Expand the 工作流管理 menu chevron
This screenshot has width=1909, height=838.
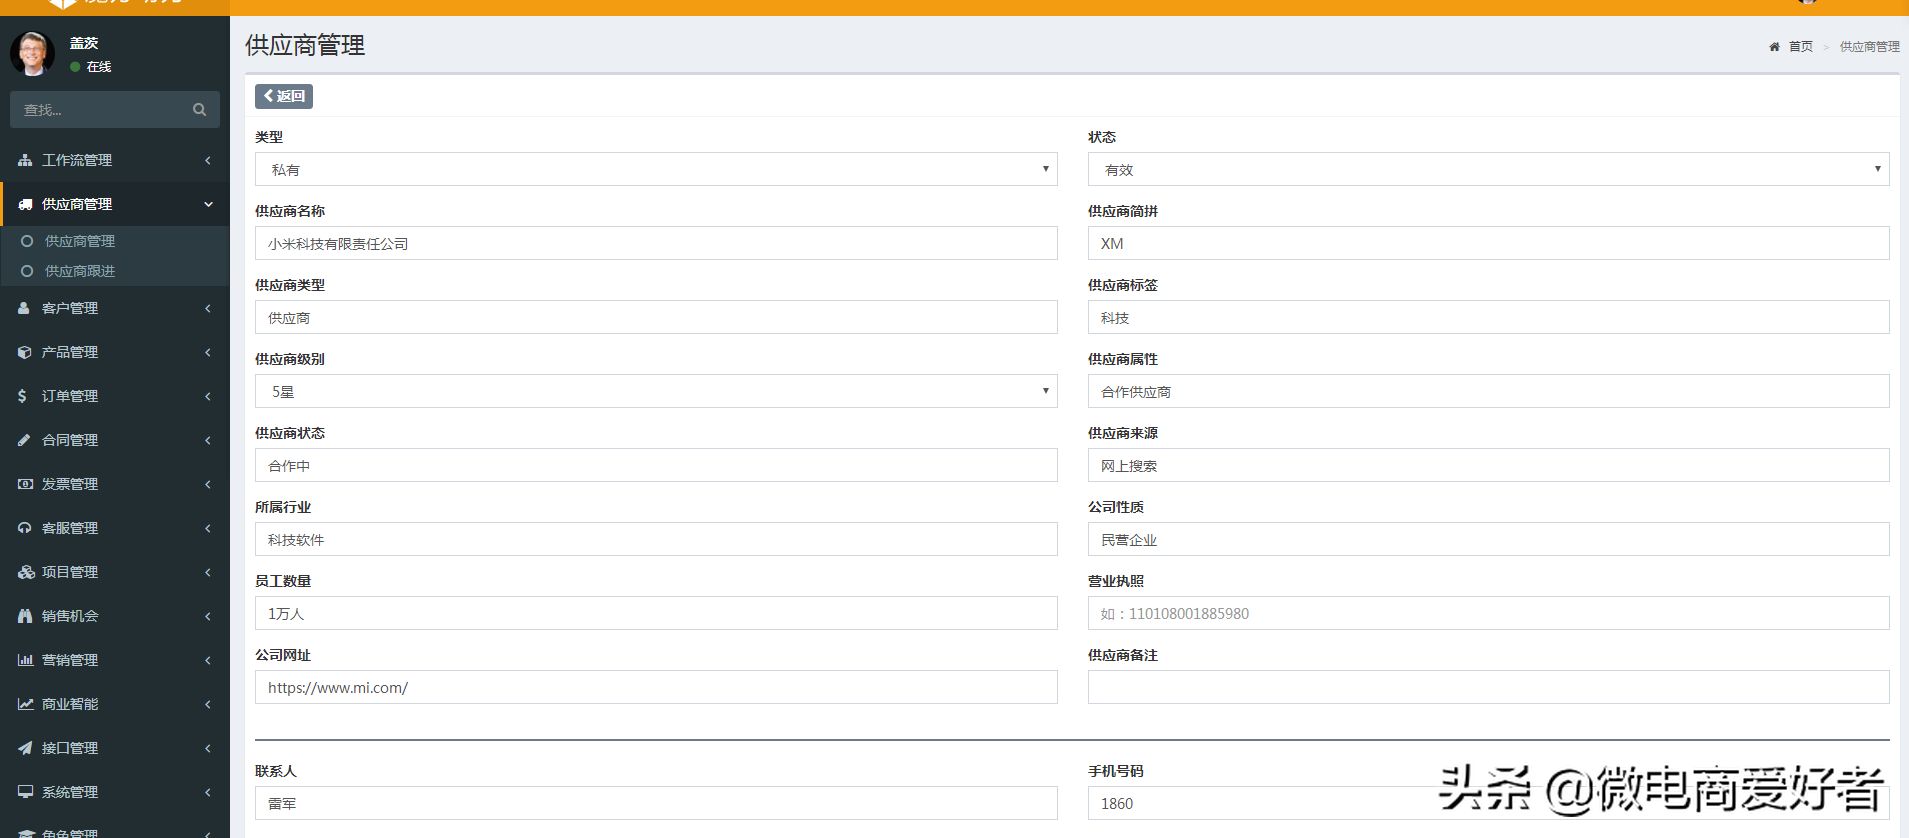(x=208, y=160)
